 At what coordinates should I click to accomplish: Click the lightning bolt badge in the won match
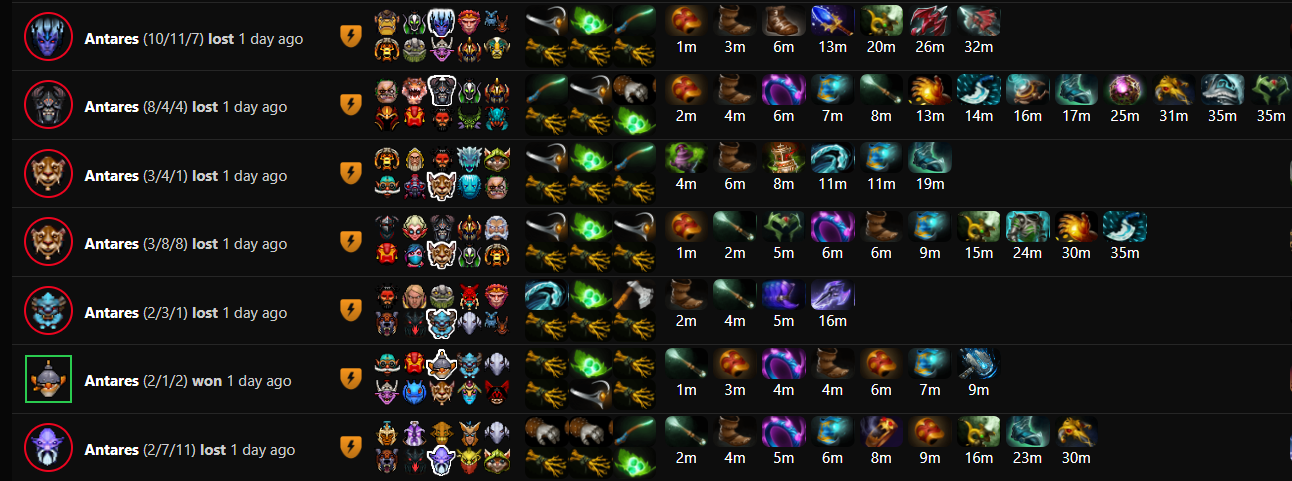(351, 380)
